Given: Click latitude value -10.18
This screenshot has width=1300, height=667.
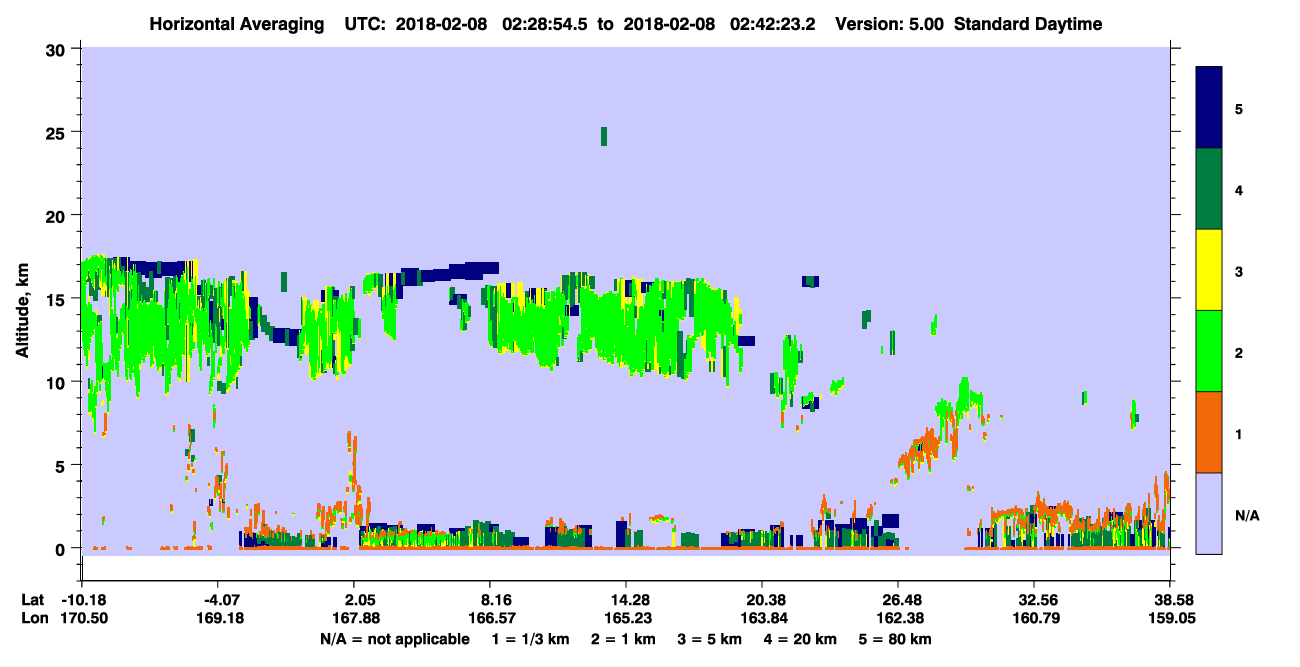Looking at the screenshot, I should coord(82,600).
